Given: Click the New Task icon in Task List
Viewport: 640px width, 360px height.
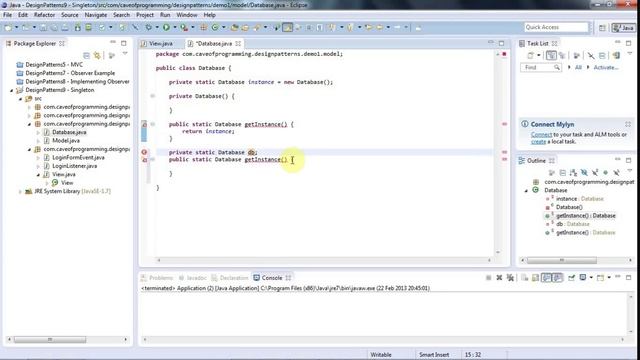Looking at the screenshot, I should coord(531,56).
